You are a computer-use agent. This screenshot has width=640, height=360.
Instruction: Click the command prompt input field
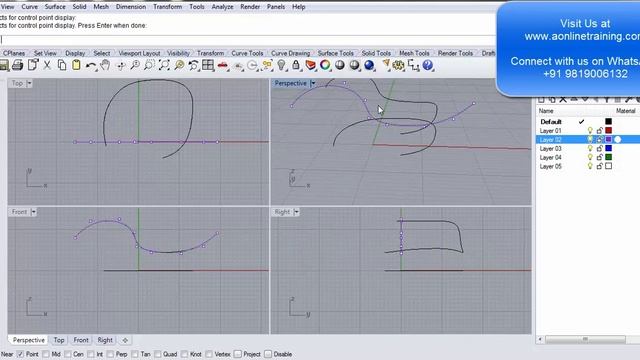pyautogui.click(x=248, y=40)
